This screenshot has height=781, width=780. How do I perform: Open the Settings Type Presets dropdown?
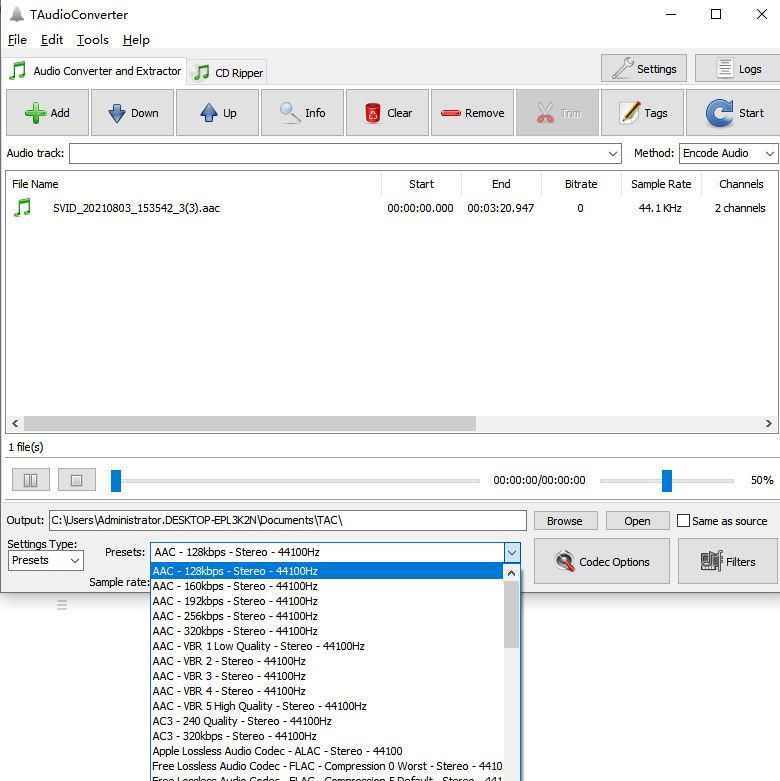[x=45, y=560]
